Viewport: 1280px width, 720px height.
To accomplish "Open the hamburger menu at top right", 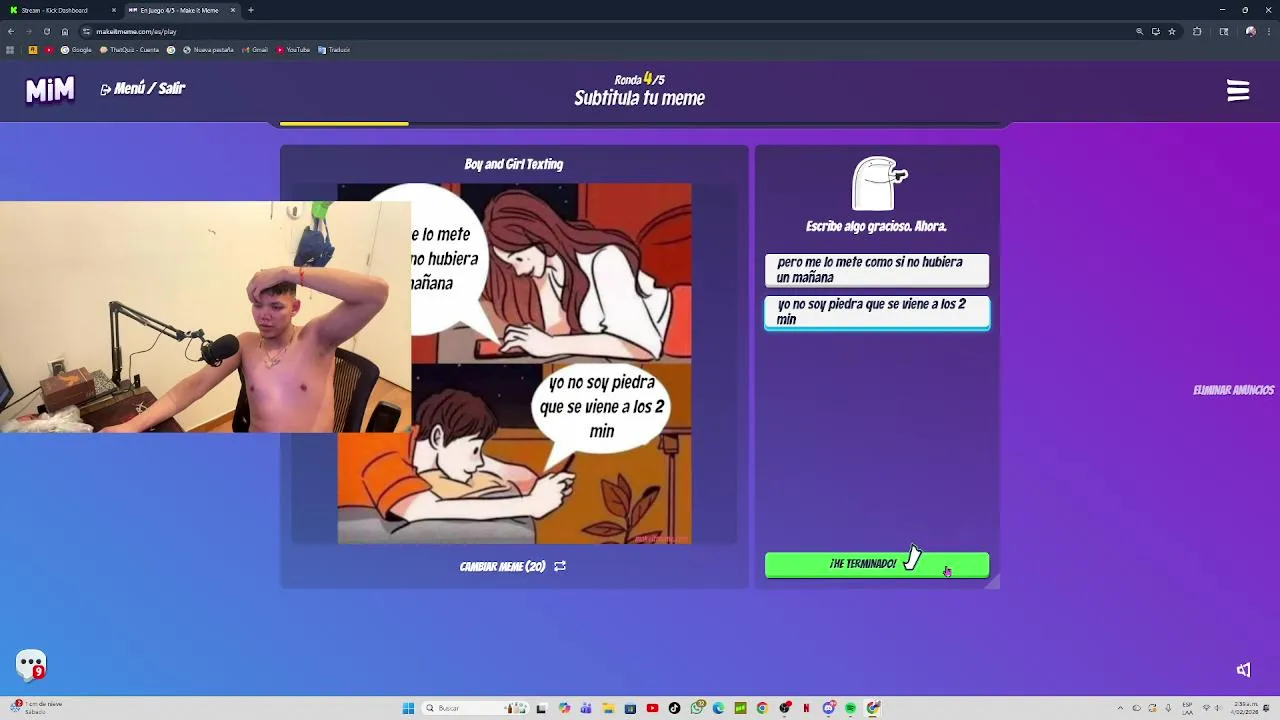I will [x=1238, y=91].
